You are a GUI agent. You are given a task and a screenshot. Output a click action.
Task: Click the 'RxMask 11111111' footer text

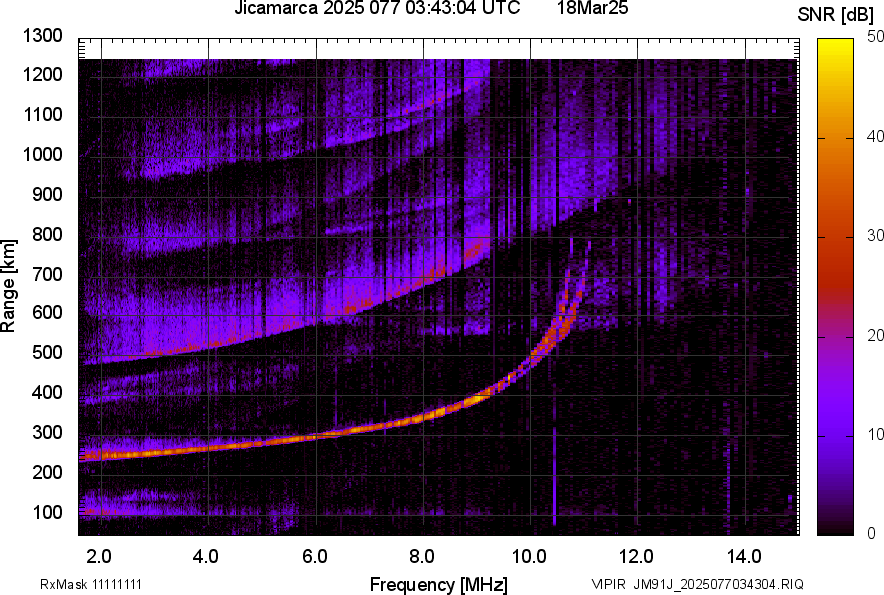point(91,584)
